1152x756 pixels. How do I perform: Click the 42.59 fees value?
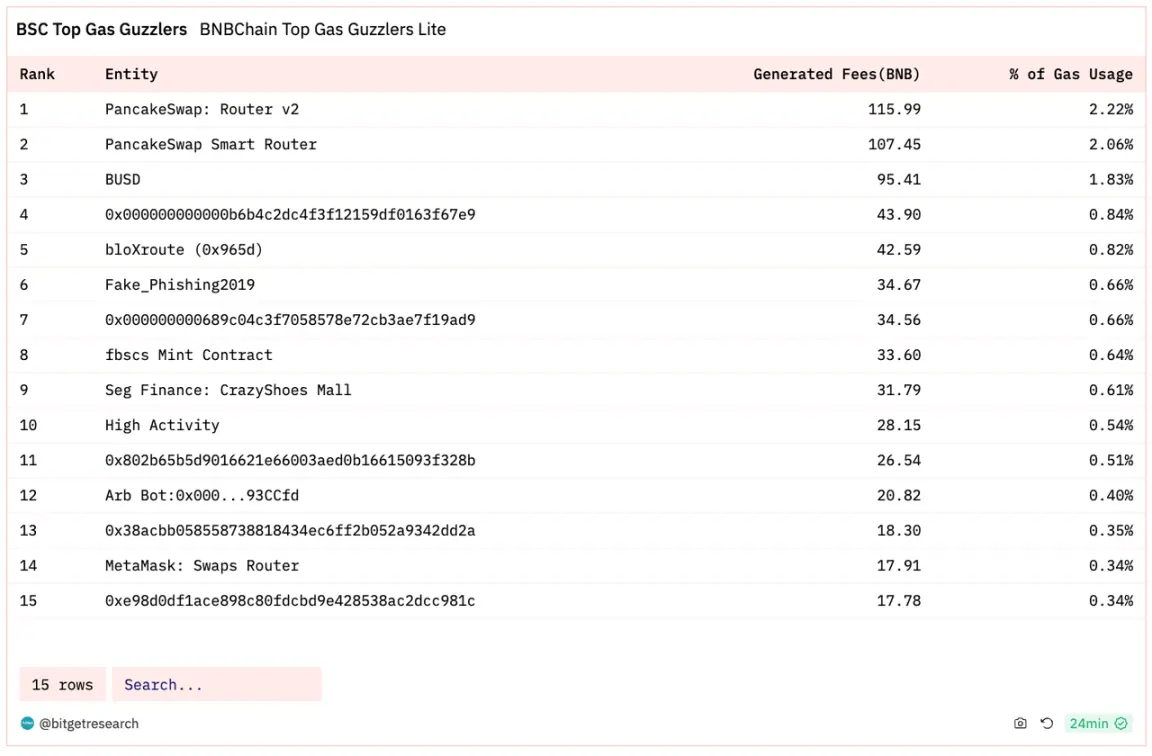click(x=899, y=250)
